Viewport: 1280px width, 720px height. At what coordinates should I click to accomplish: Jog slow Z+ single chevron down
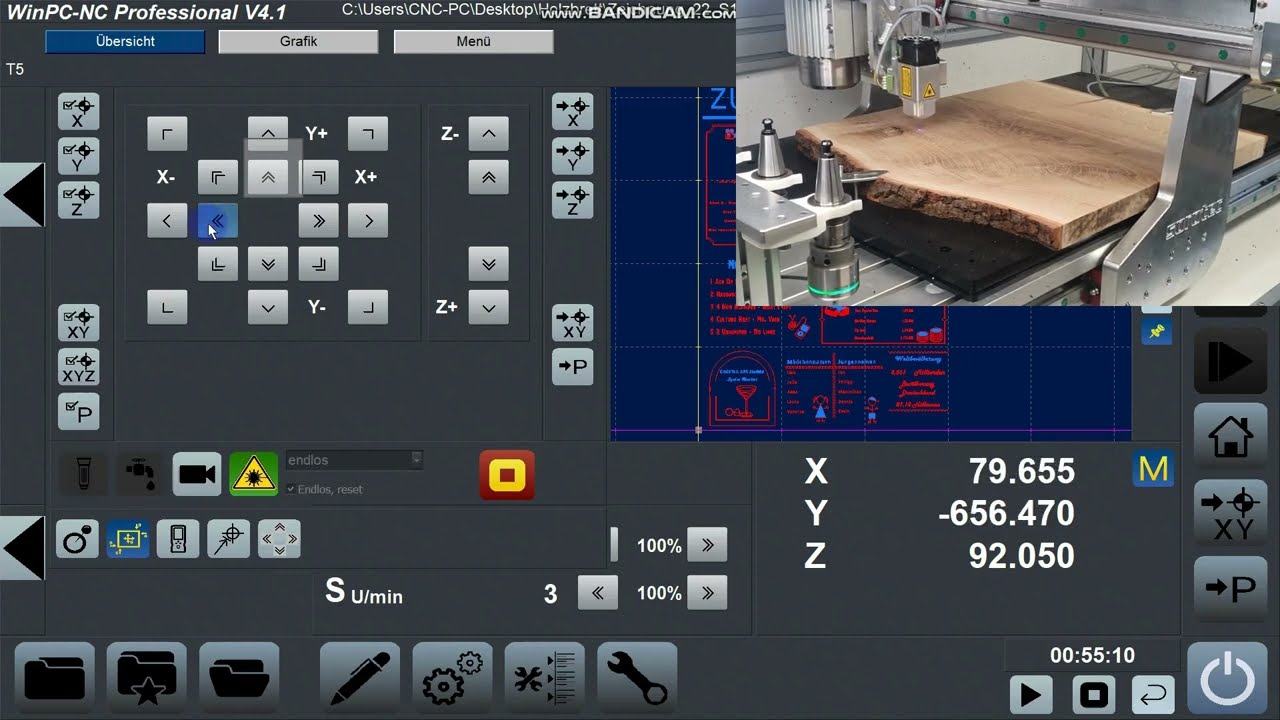click(x=488, y=307)
